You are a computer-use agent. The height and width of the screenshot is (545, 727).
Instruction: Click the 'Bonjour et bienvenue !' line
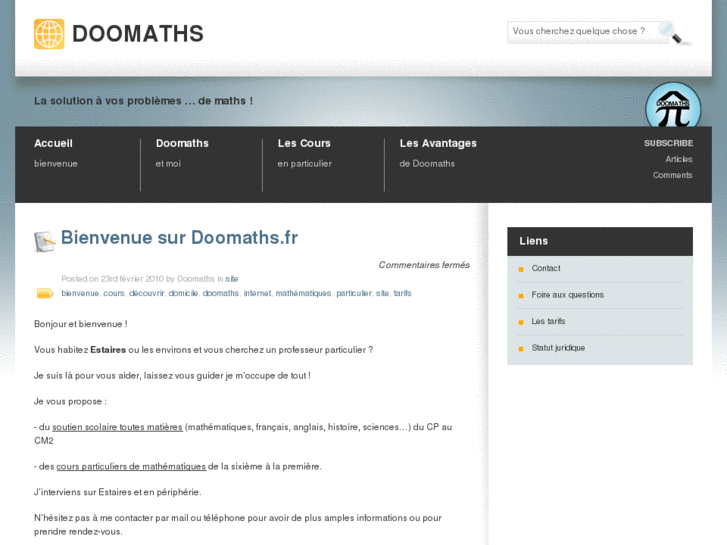point(81,324)
